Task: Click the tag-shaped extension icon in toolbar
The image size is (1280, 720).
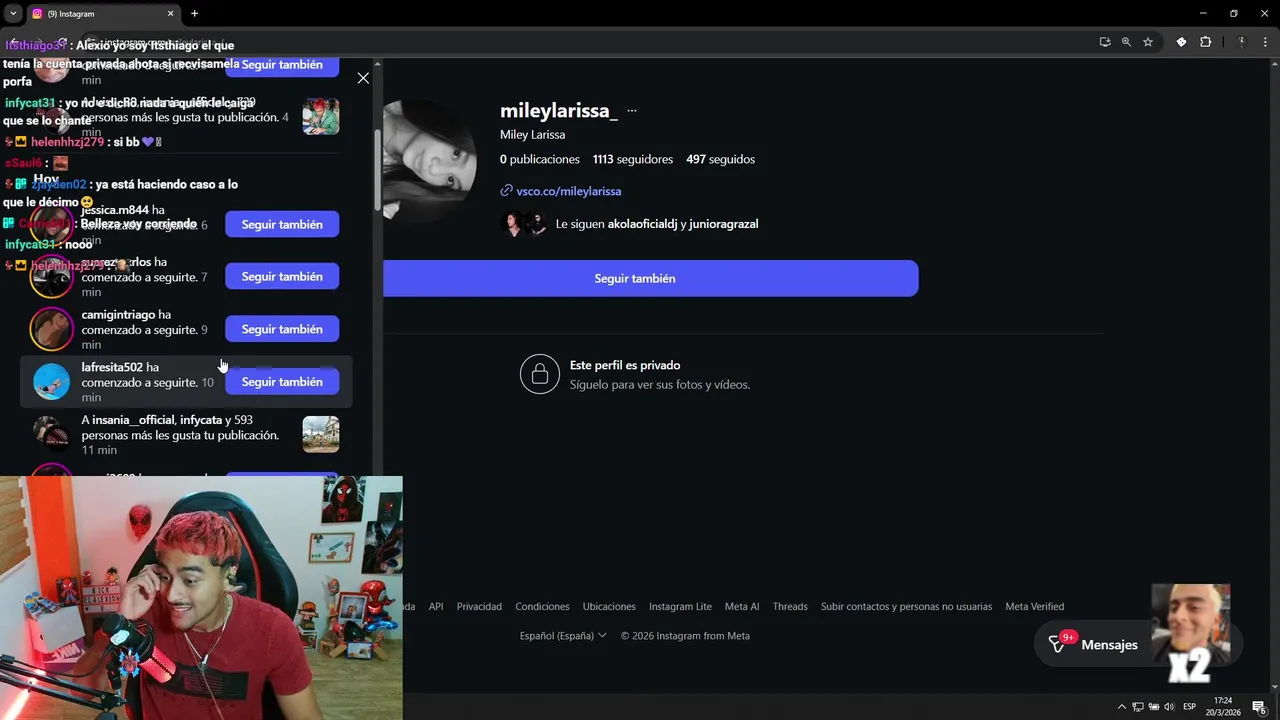Action: [x=1181, y=42]
